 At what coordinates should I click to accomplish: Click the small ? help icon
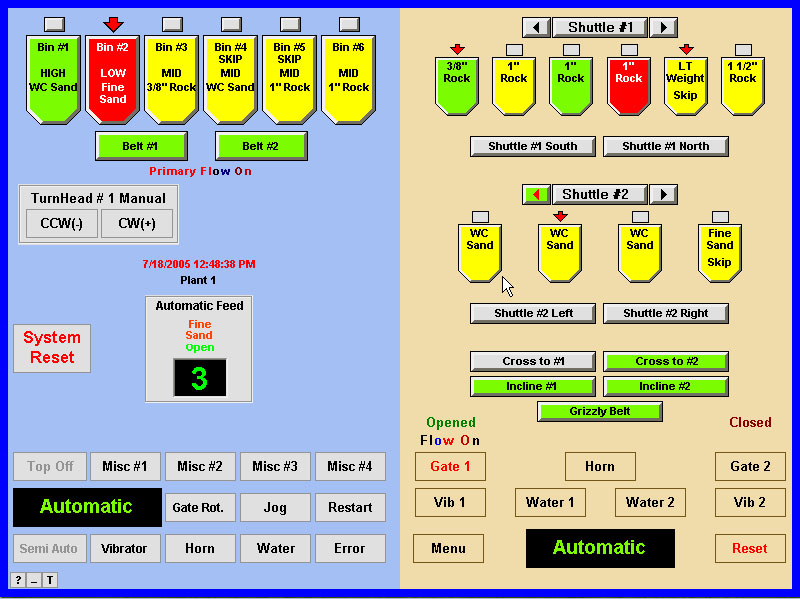pos(18,580)
